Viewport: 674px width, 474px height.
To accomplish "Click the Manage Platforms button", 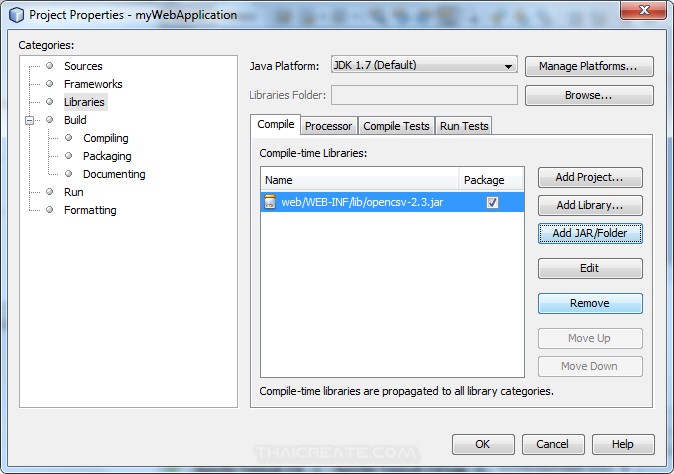I will tap(589, 66).
